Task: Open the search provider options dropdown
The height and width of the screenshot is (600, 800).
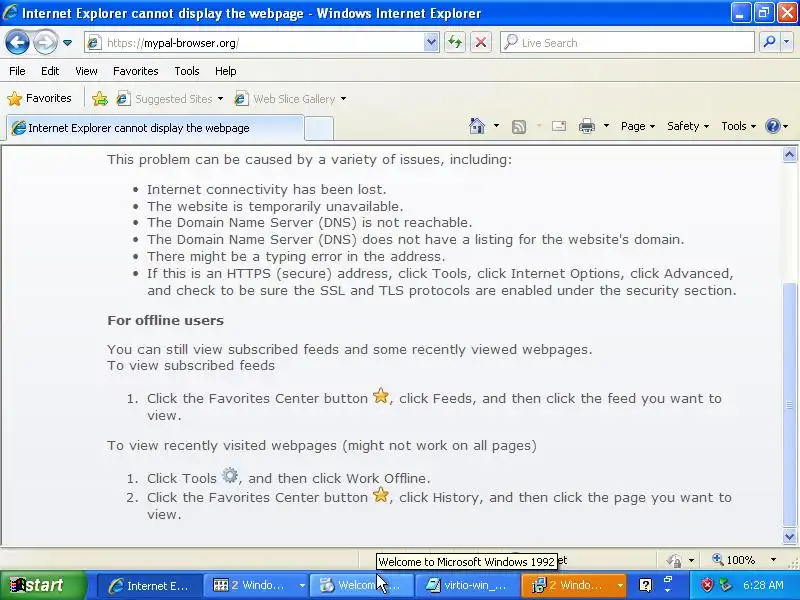Action: [x=787, y=43]
